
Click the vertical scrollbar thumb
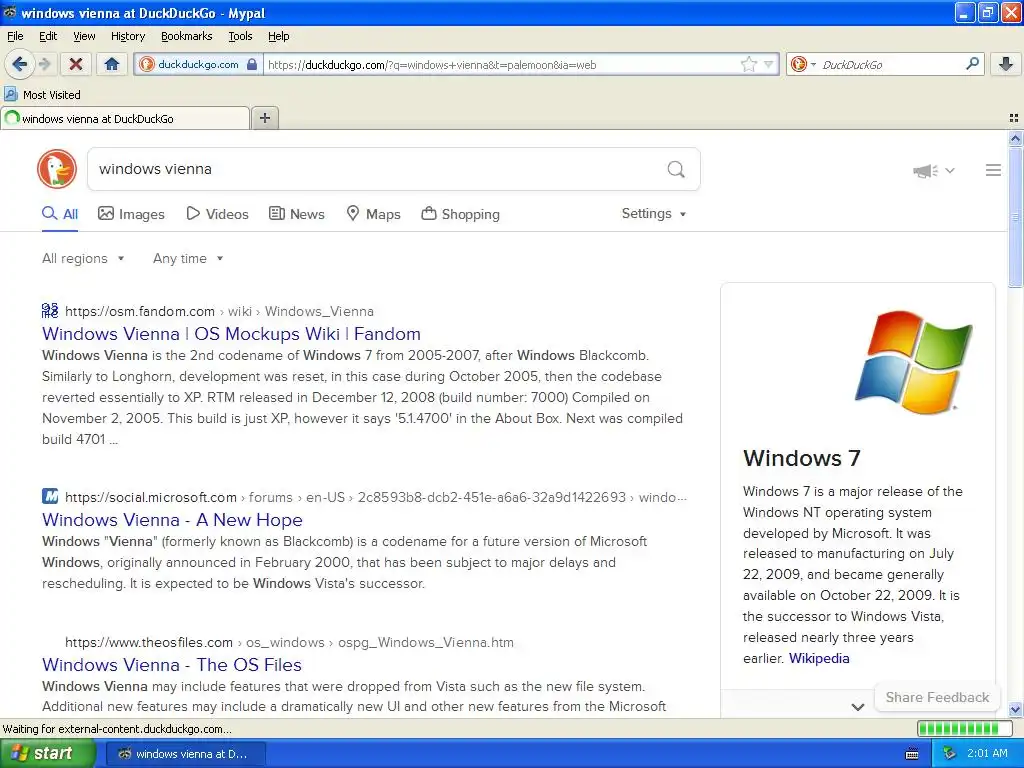pyautogui.click(x=1015, y=217)
